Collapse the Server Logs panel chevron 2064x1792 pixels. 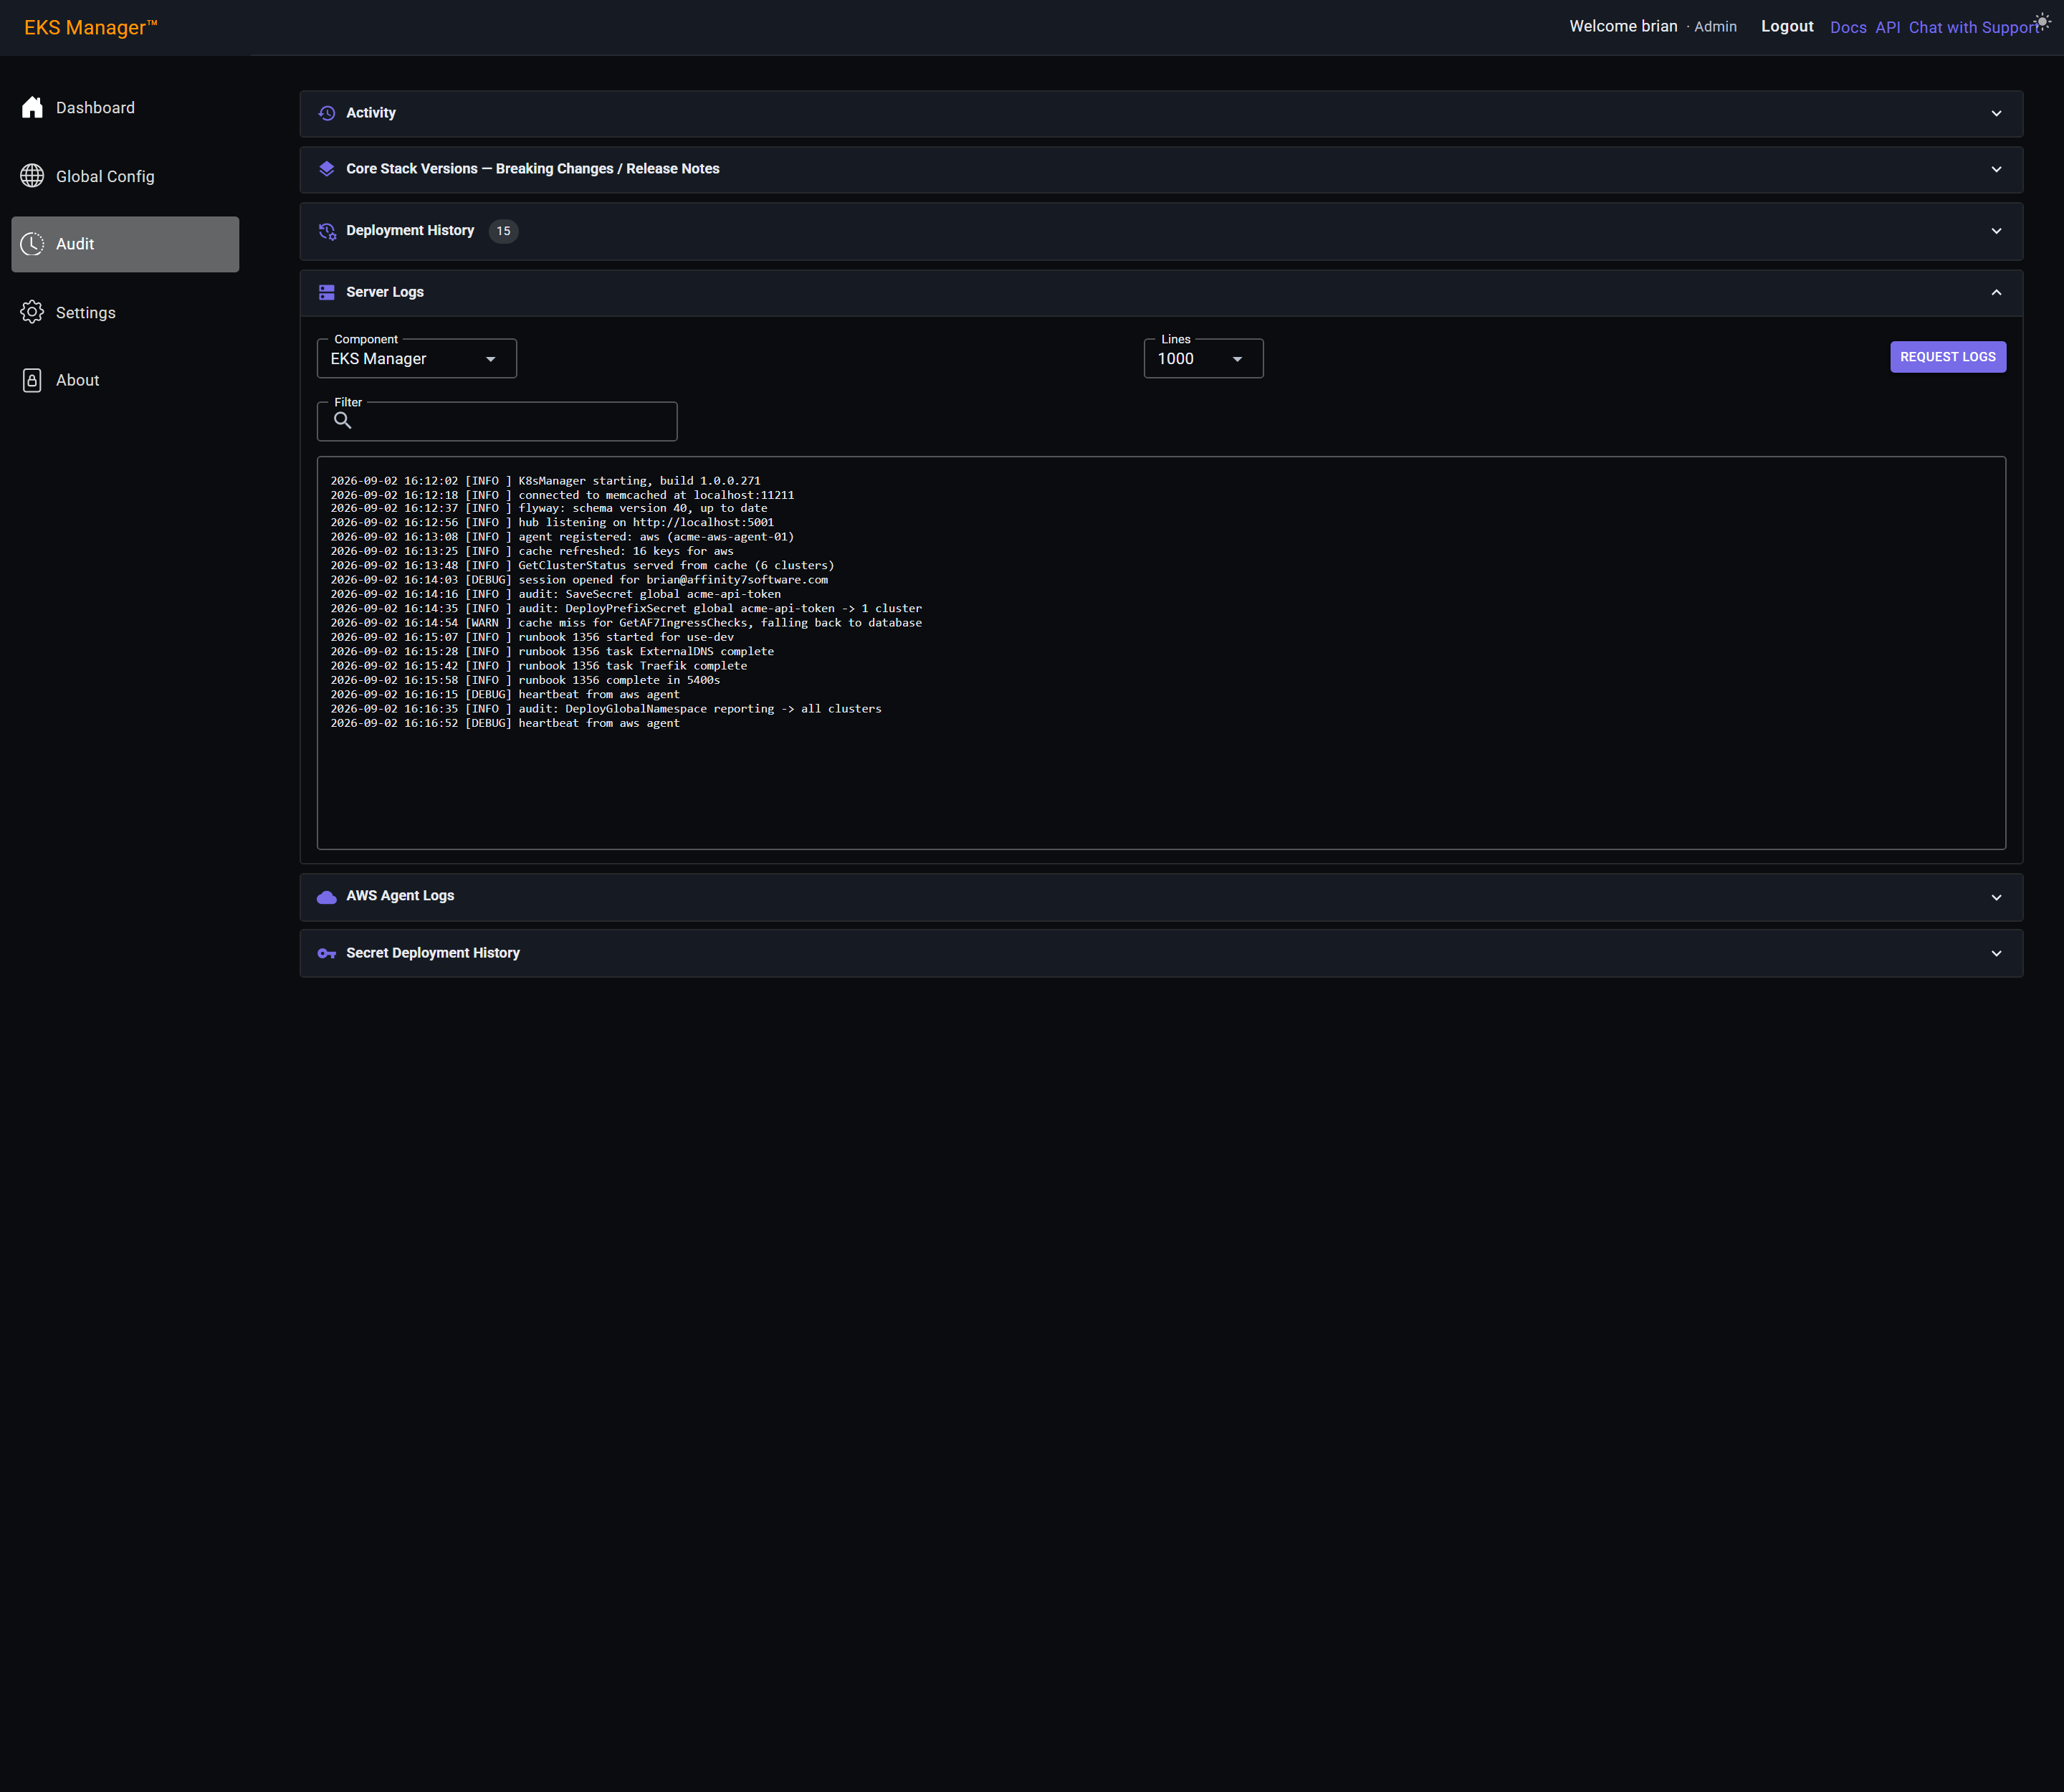1996,292
